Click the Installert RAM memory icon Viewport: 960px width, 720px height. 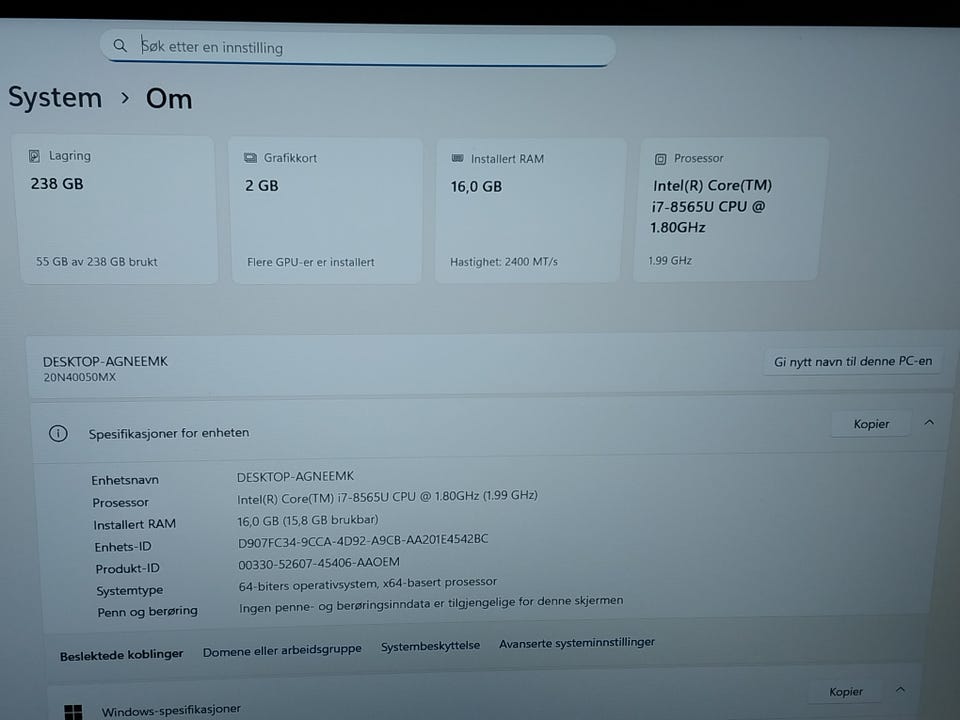457,158
